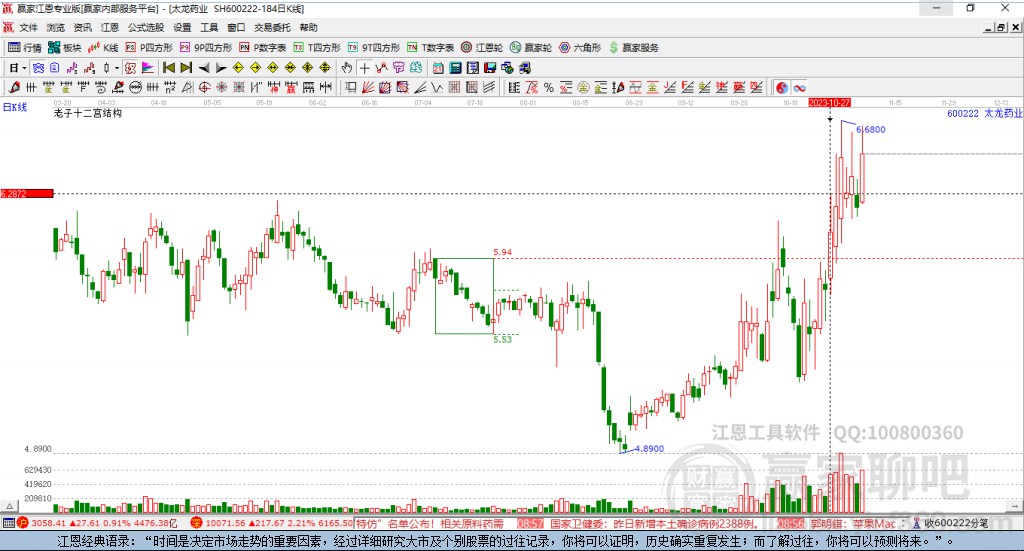Image resolution: width=1024 pixels, height=551 pixels.
Task: Click the 深 Shenzhen index 10071.56 entry
Action: click(x=272, y=523)
